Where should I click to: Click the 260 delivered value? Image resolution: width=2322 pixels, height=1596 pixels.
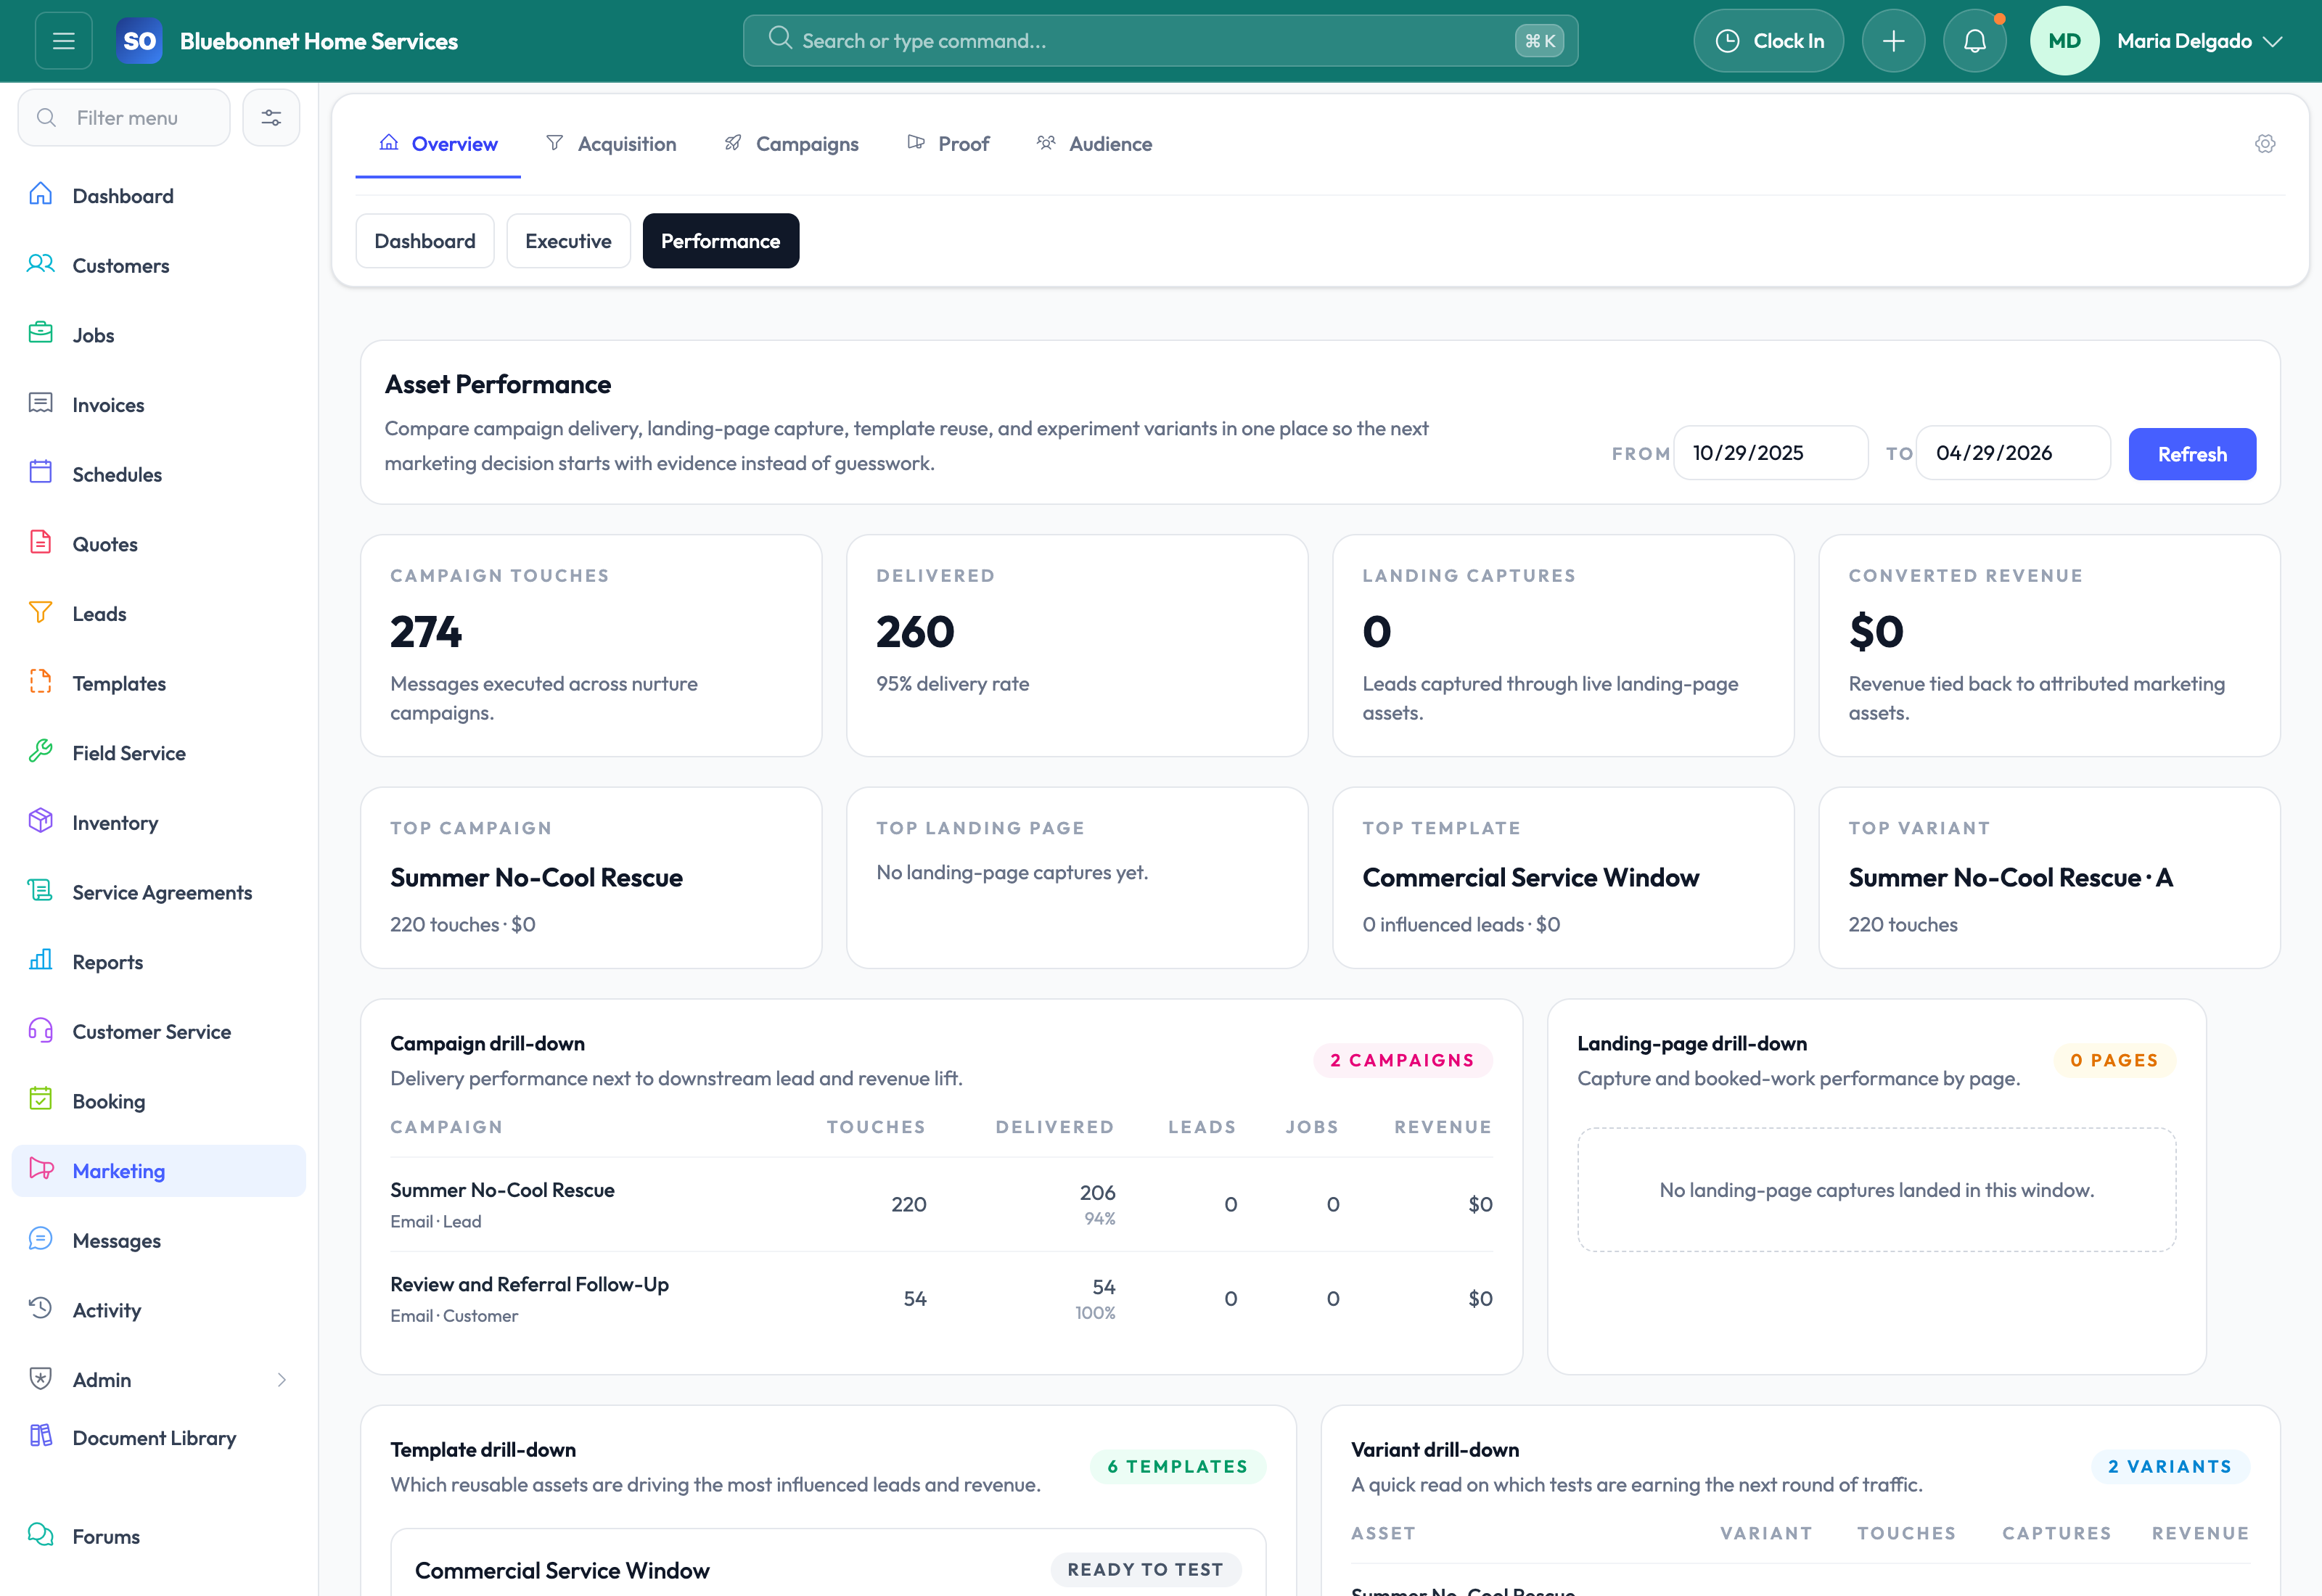pos(915,632)
